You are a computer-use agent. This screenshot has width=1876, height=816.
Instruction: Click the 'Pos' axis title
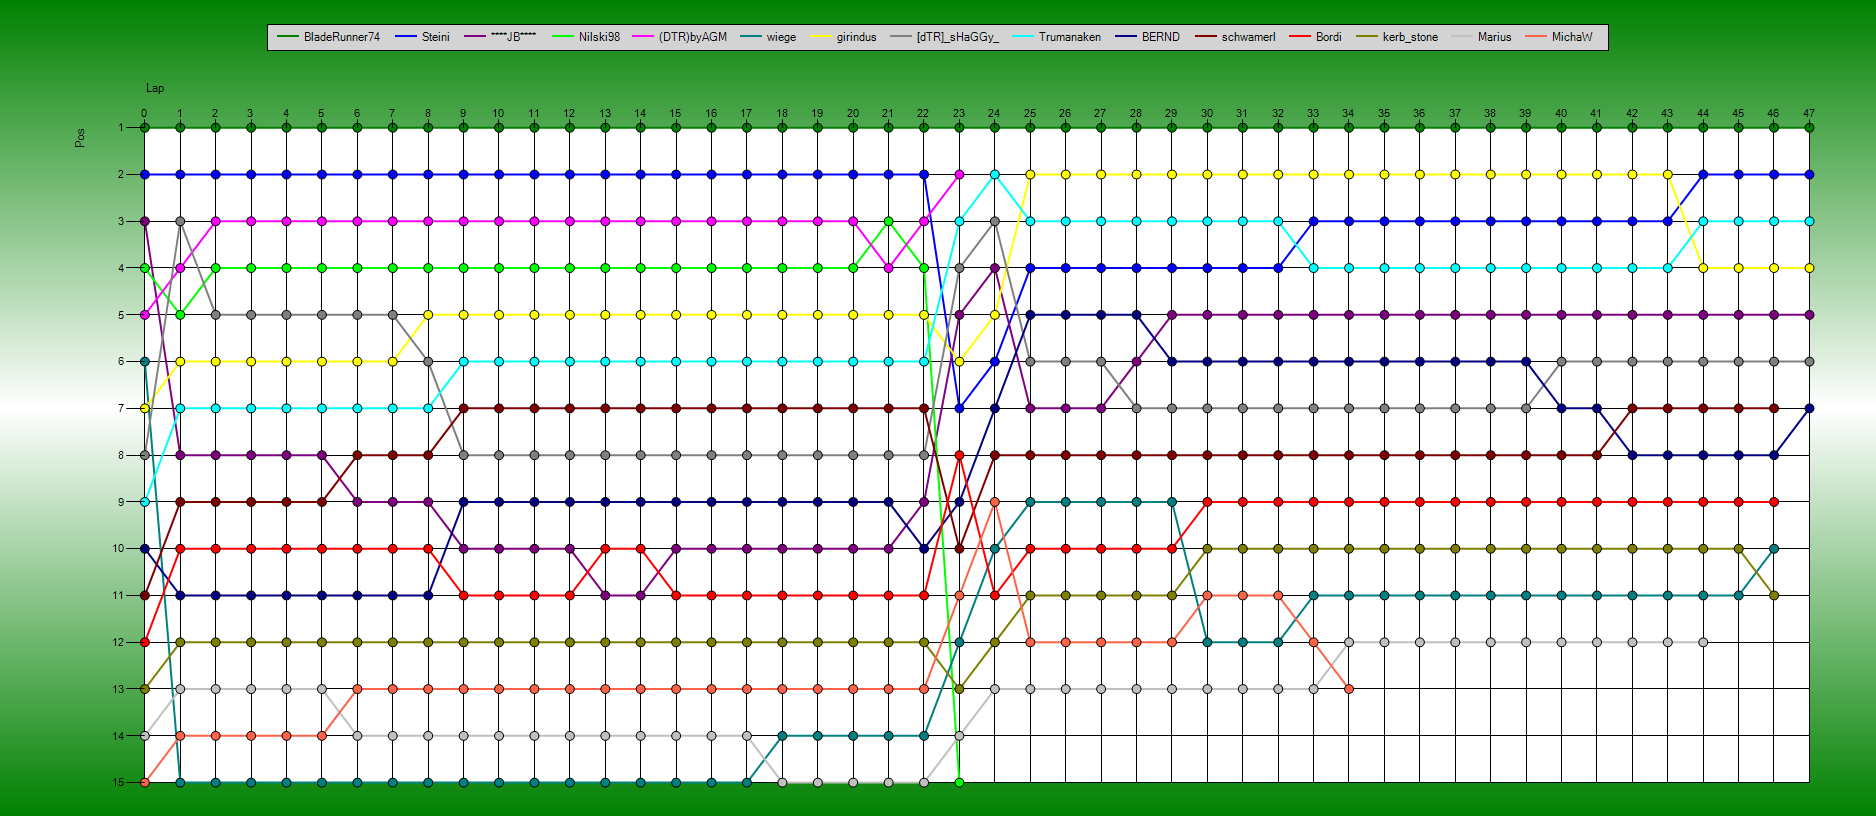coord(80,138)
